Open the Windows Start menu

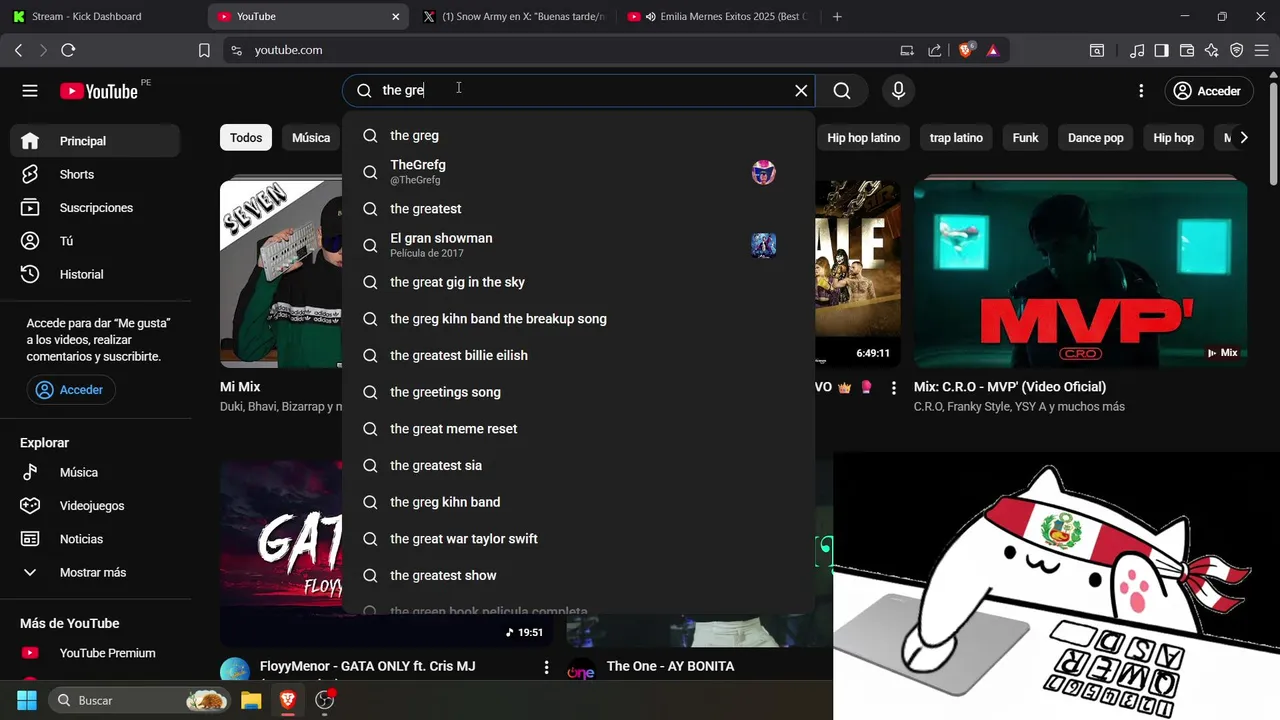tap(27, 700)
